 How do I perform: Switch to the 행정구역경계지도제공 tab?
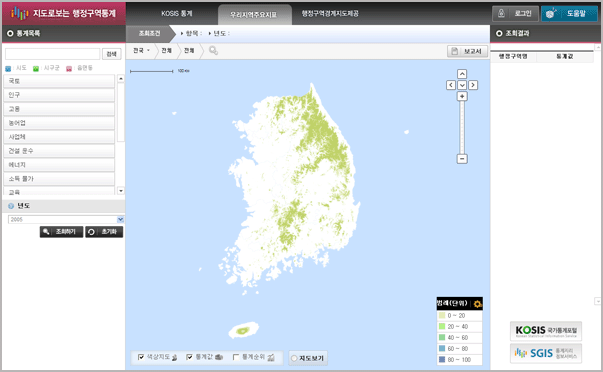[x=330, y=13]
